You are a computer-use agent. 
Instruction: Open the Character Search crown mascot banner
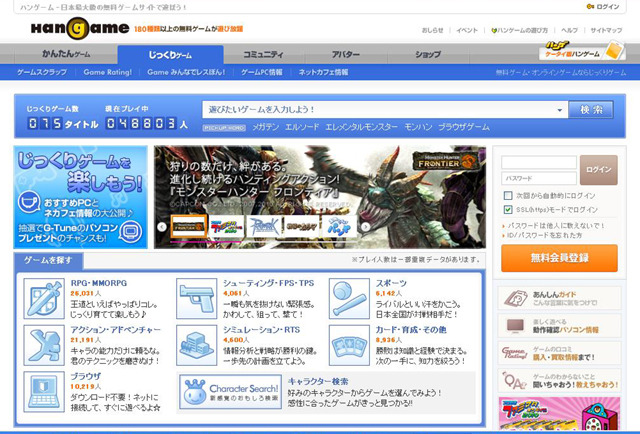231,392
